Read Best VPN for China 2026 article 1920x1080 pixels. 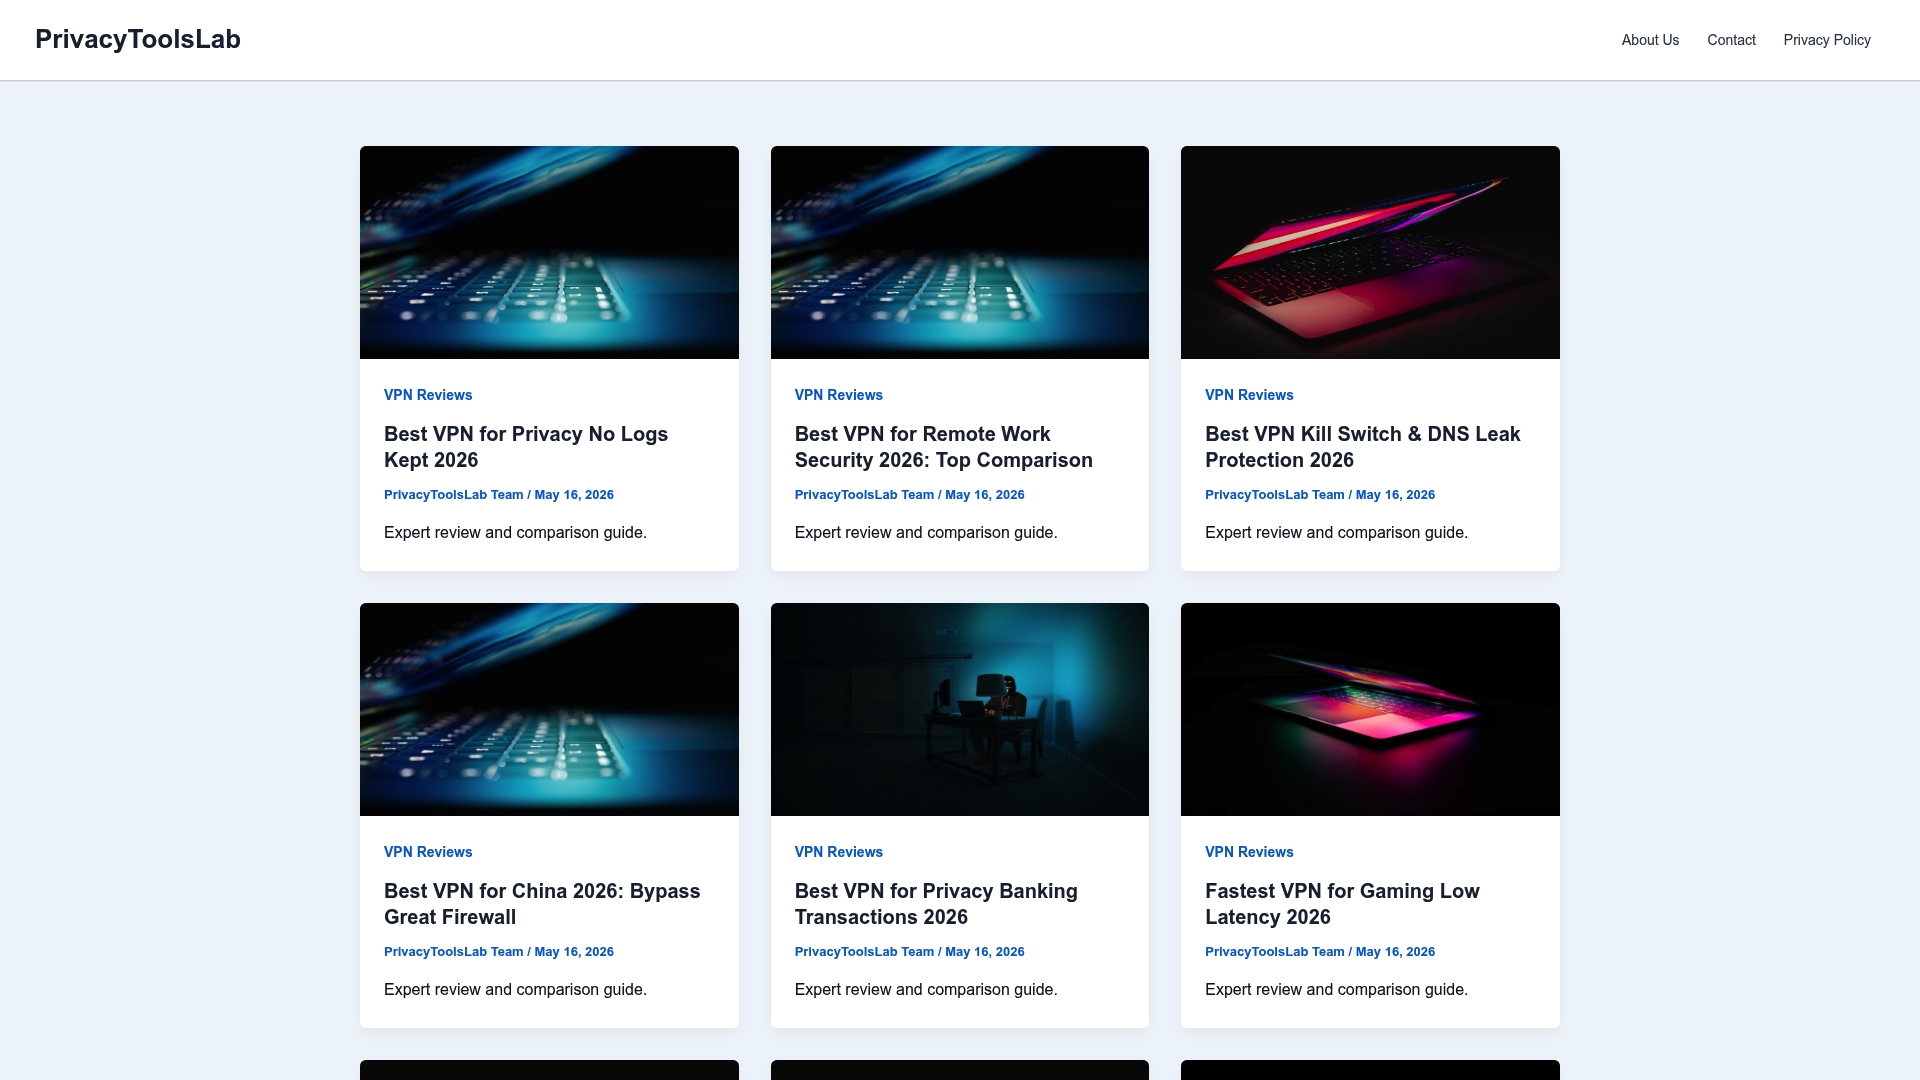542,904
